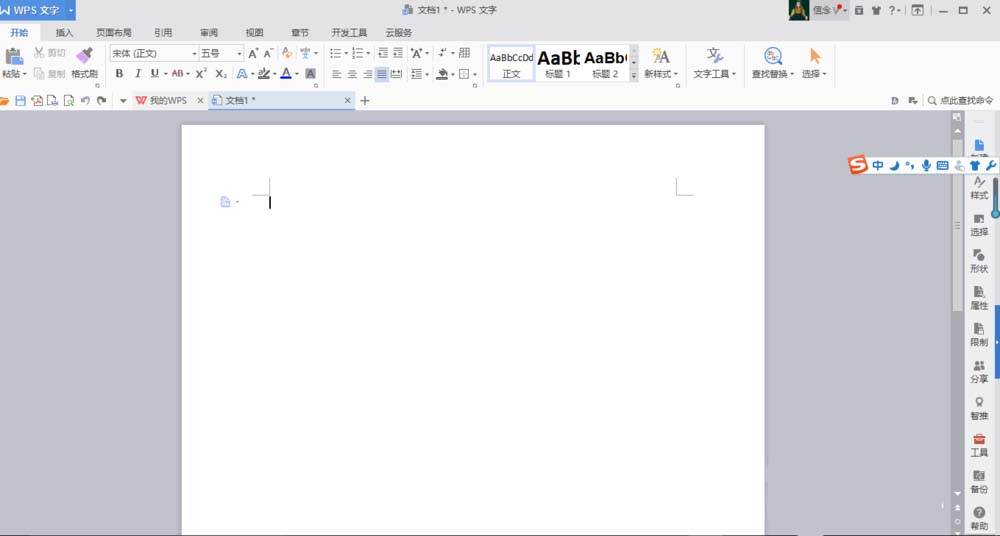Click the Format Painter (格式刷) brush icon
1000x536 pixels.
[x=84, y=56]
